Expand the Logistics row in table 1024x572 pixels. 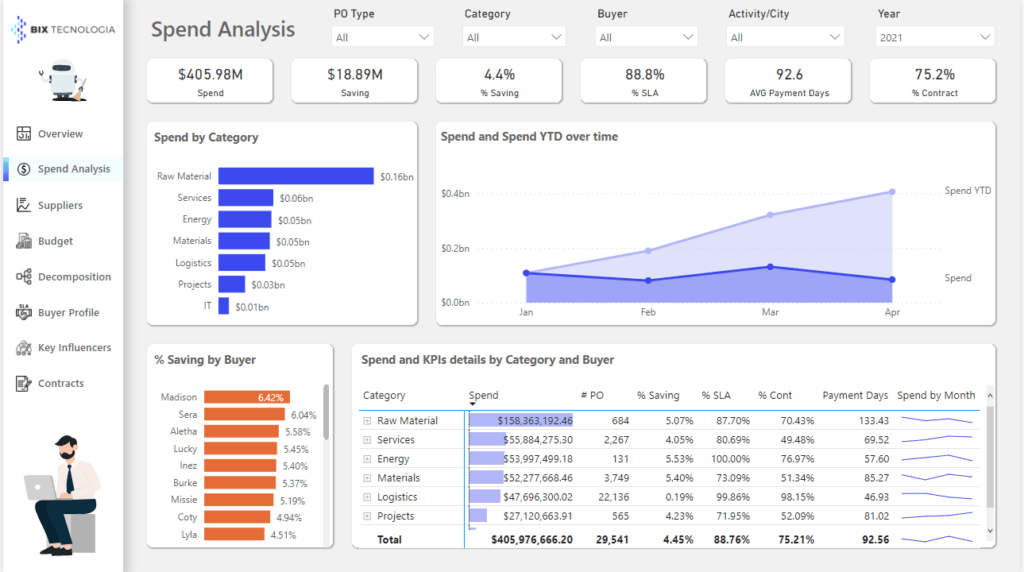click(x=367, y=497)
